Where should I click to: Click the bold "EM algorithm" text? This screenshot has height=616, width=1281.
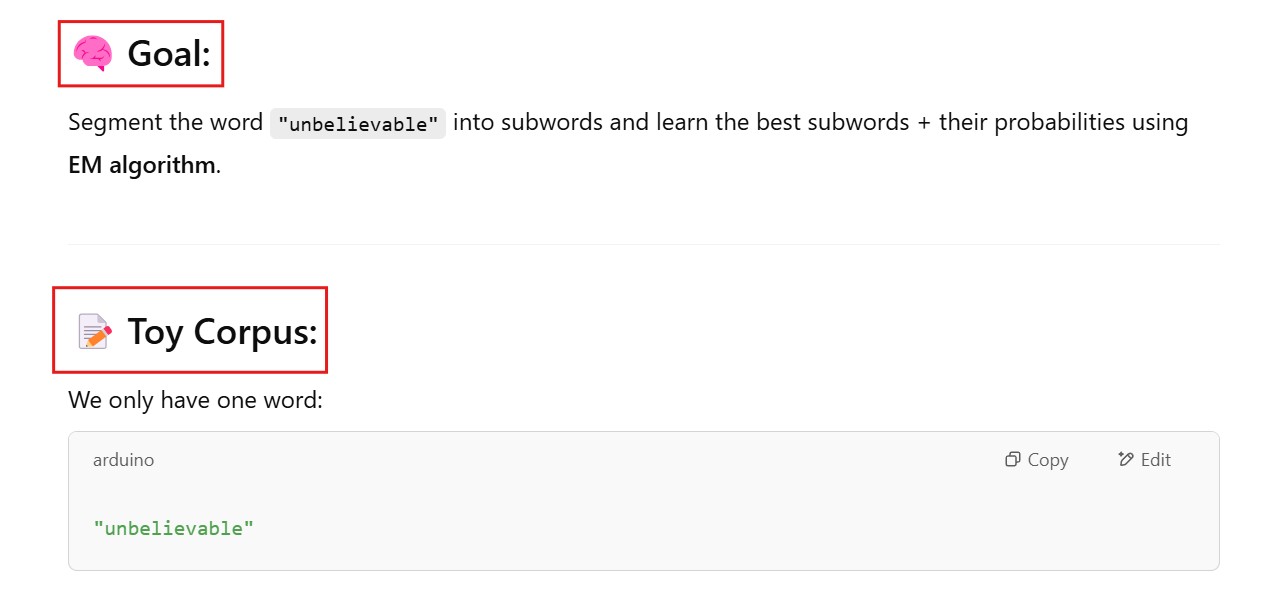pos(142,165)
